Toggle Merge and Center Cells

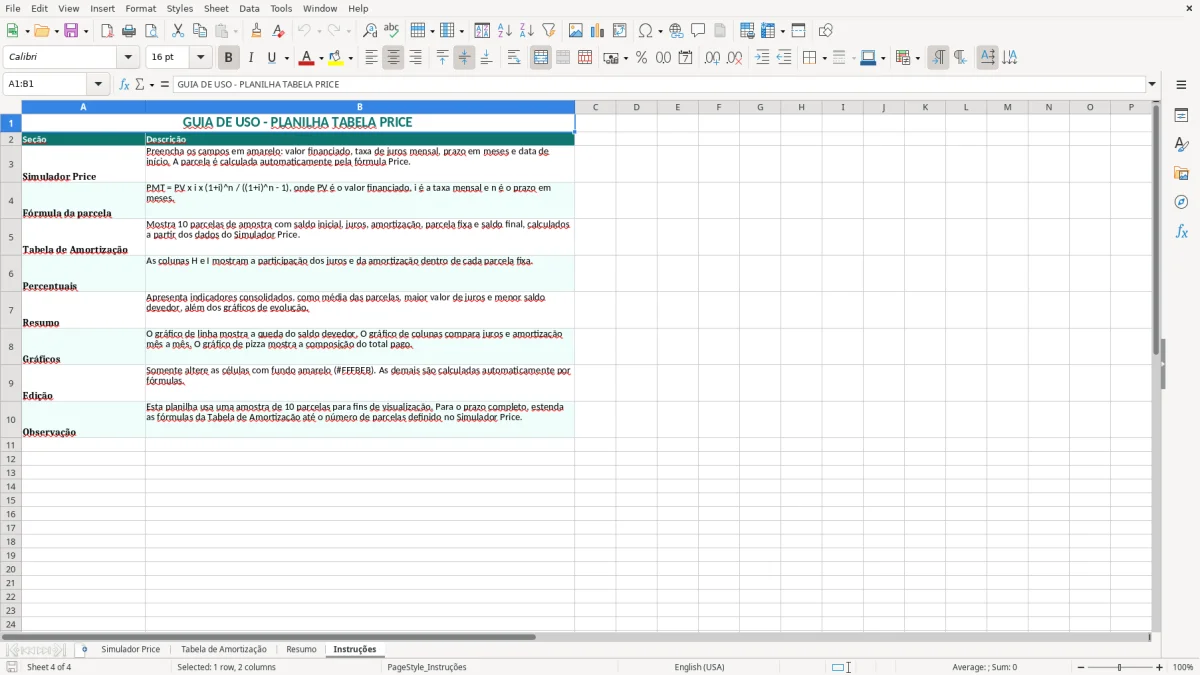click(541, 58)
